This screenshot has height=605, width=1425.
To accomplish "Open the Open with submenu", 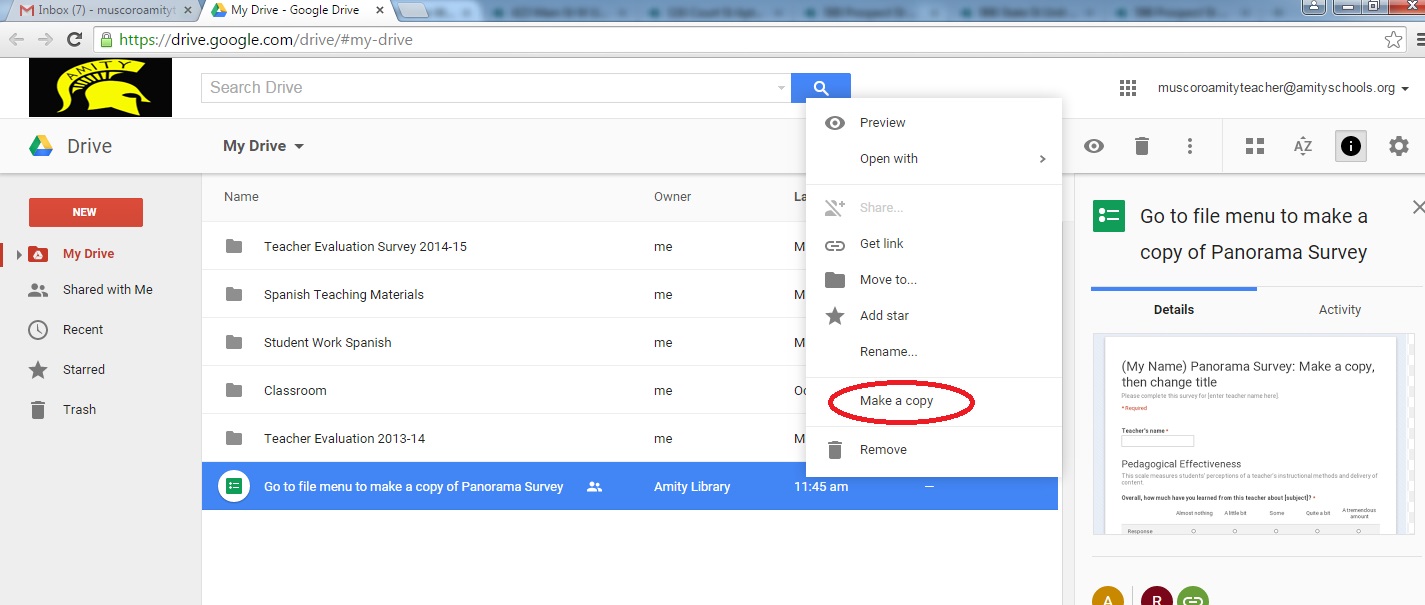I will coord(934,159).
